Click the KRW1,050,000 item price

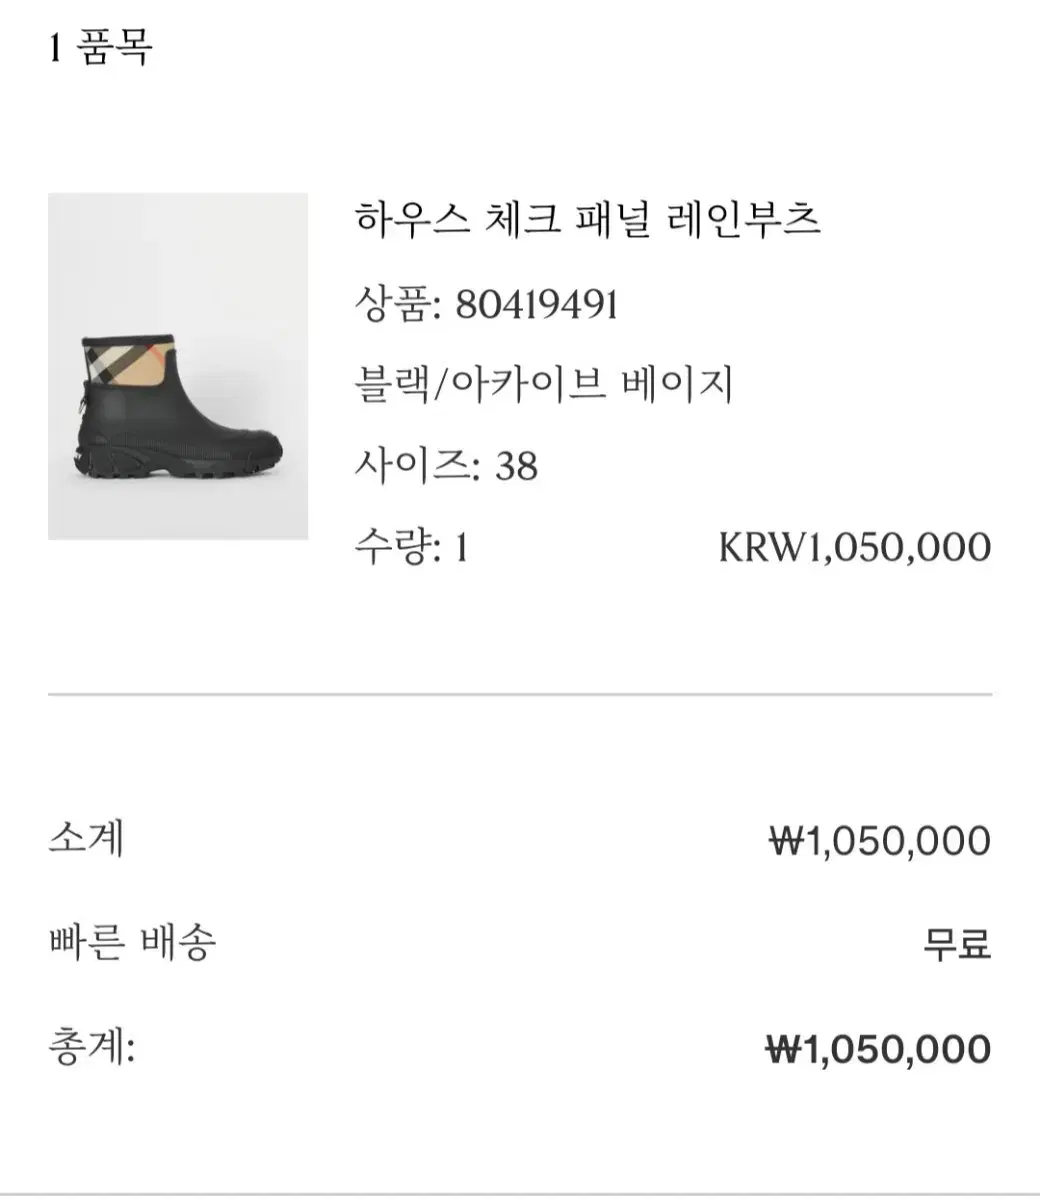[855, 548]
